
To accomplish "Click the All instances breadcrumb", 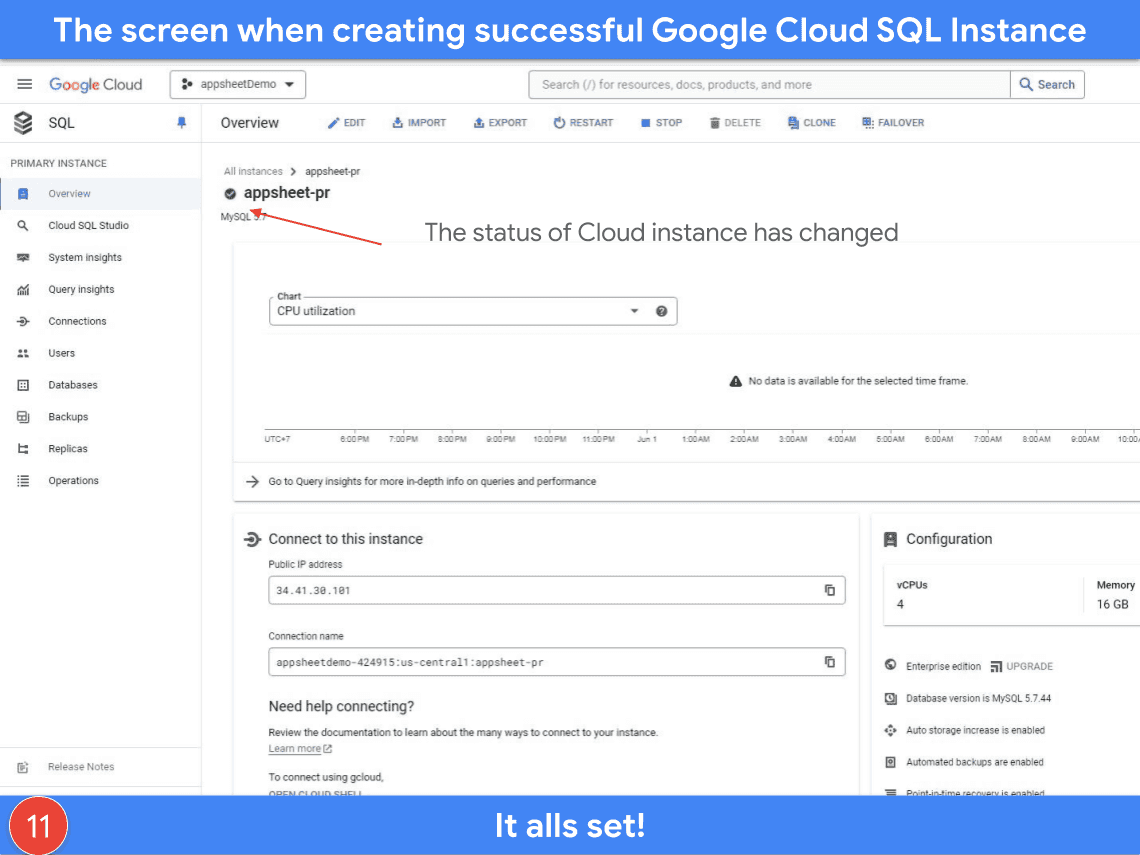I will (x=253, y=172).
